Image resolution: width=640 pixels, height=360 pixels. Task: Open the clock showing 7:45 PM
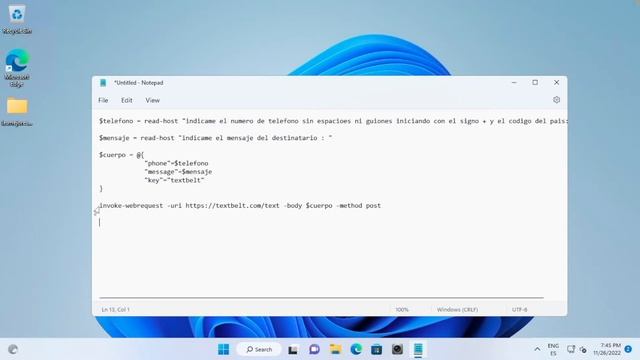click(x=607, y=349)
